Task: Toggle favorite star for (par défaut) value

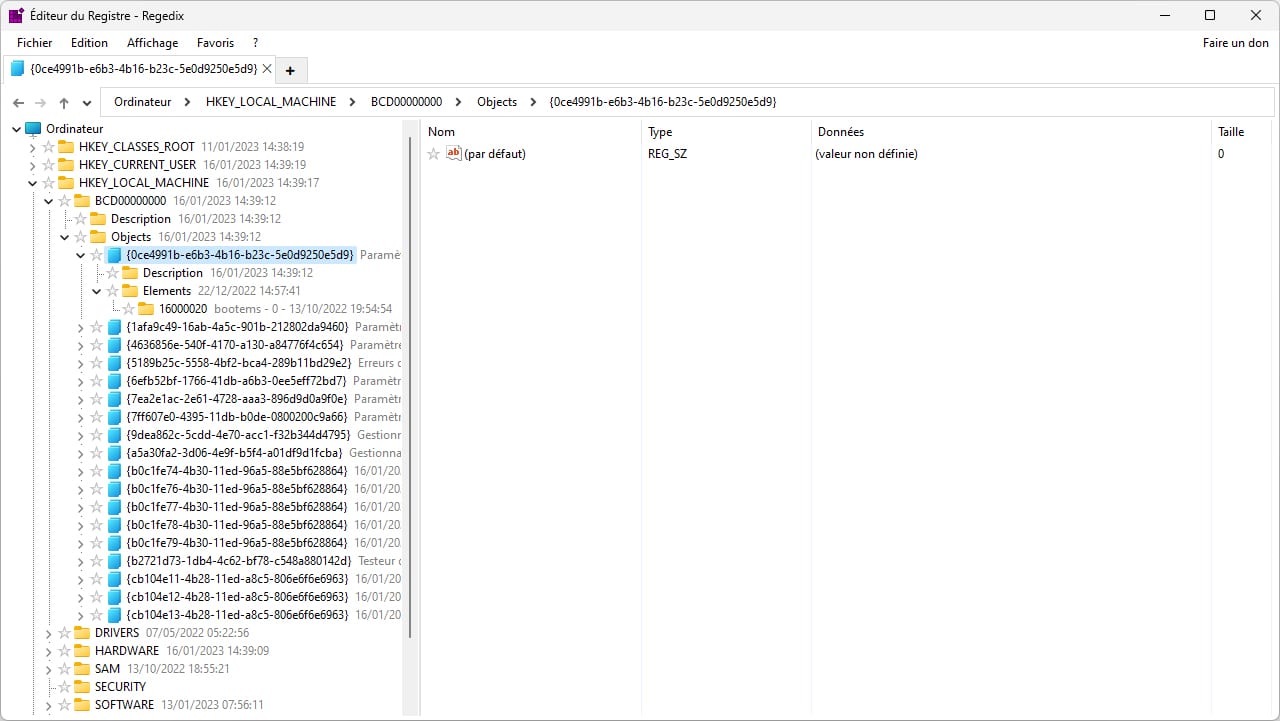Action: (x=434, y=154)
